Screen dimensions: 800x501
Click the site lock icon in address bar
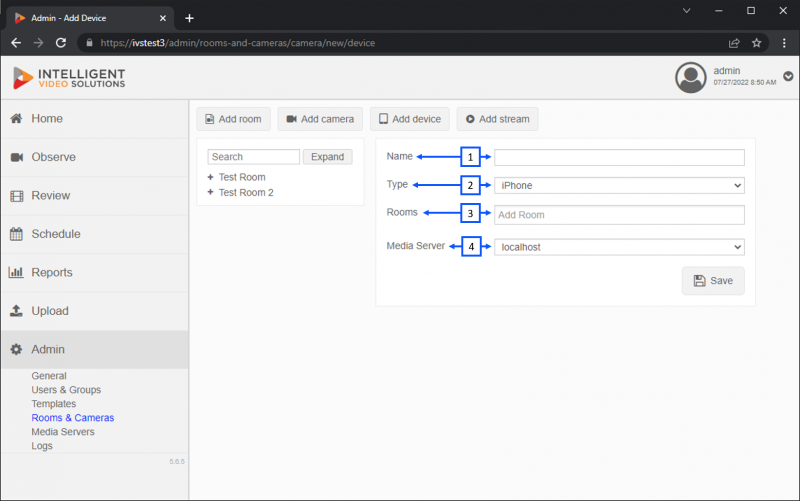(89, 43)
